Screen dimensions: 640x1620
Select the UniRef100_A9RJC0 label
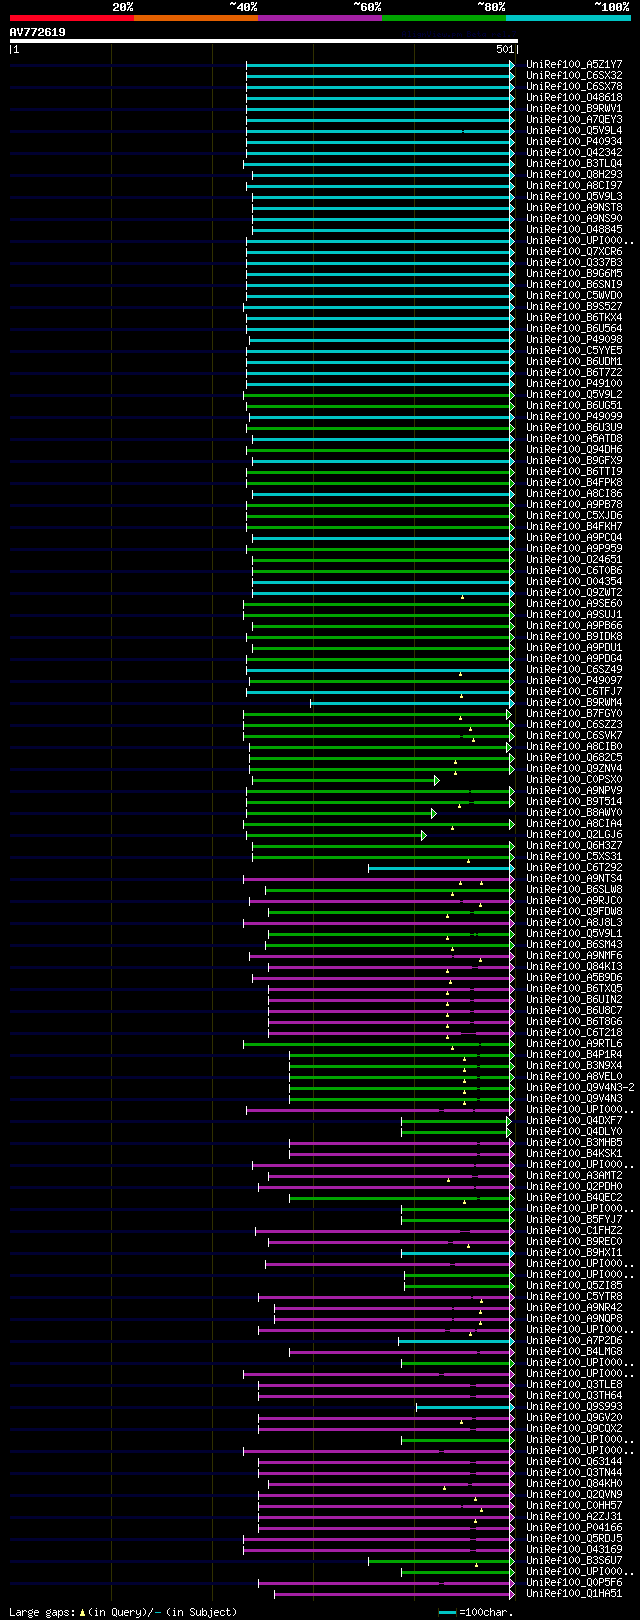pyautogui.click(x=574, y=901)
